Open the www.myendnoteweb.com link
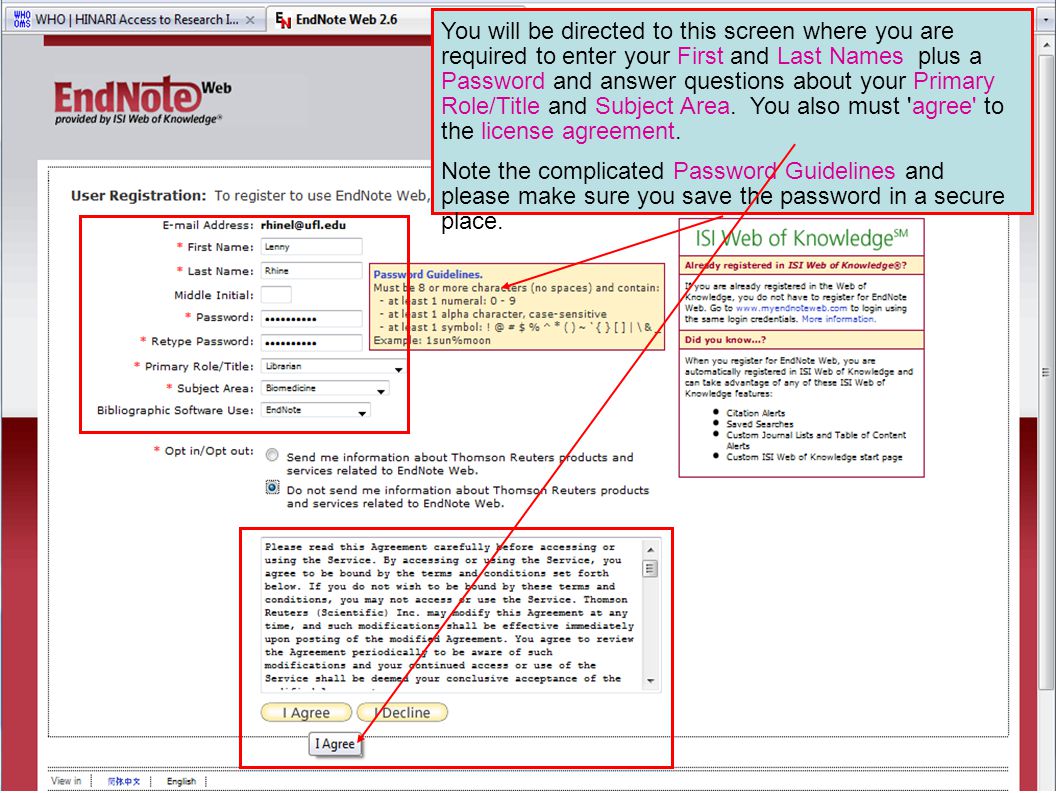Viewport: 1058px width, 793px height. point(791,308)
